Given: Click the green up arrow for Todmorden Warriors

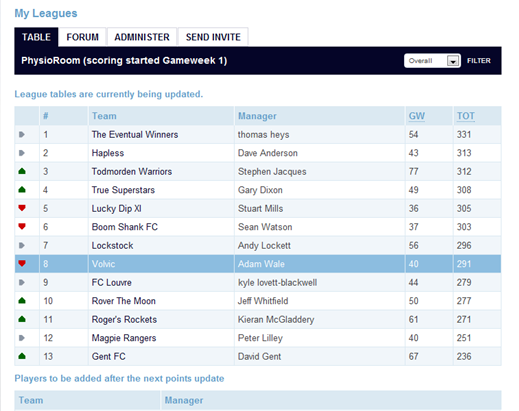Looking at the screenshot, I should pyautogui.click(x=22, y=171).
